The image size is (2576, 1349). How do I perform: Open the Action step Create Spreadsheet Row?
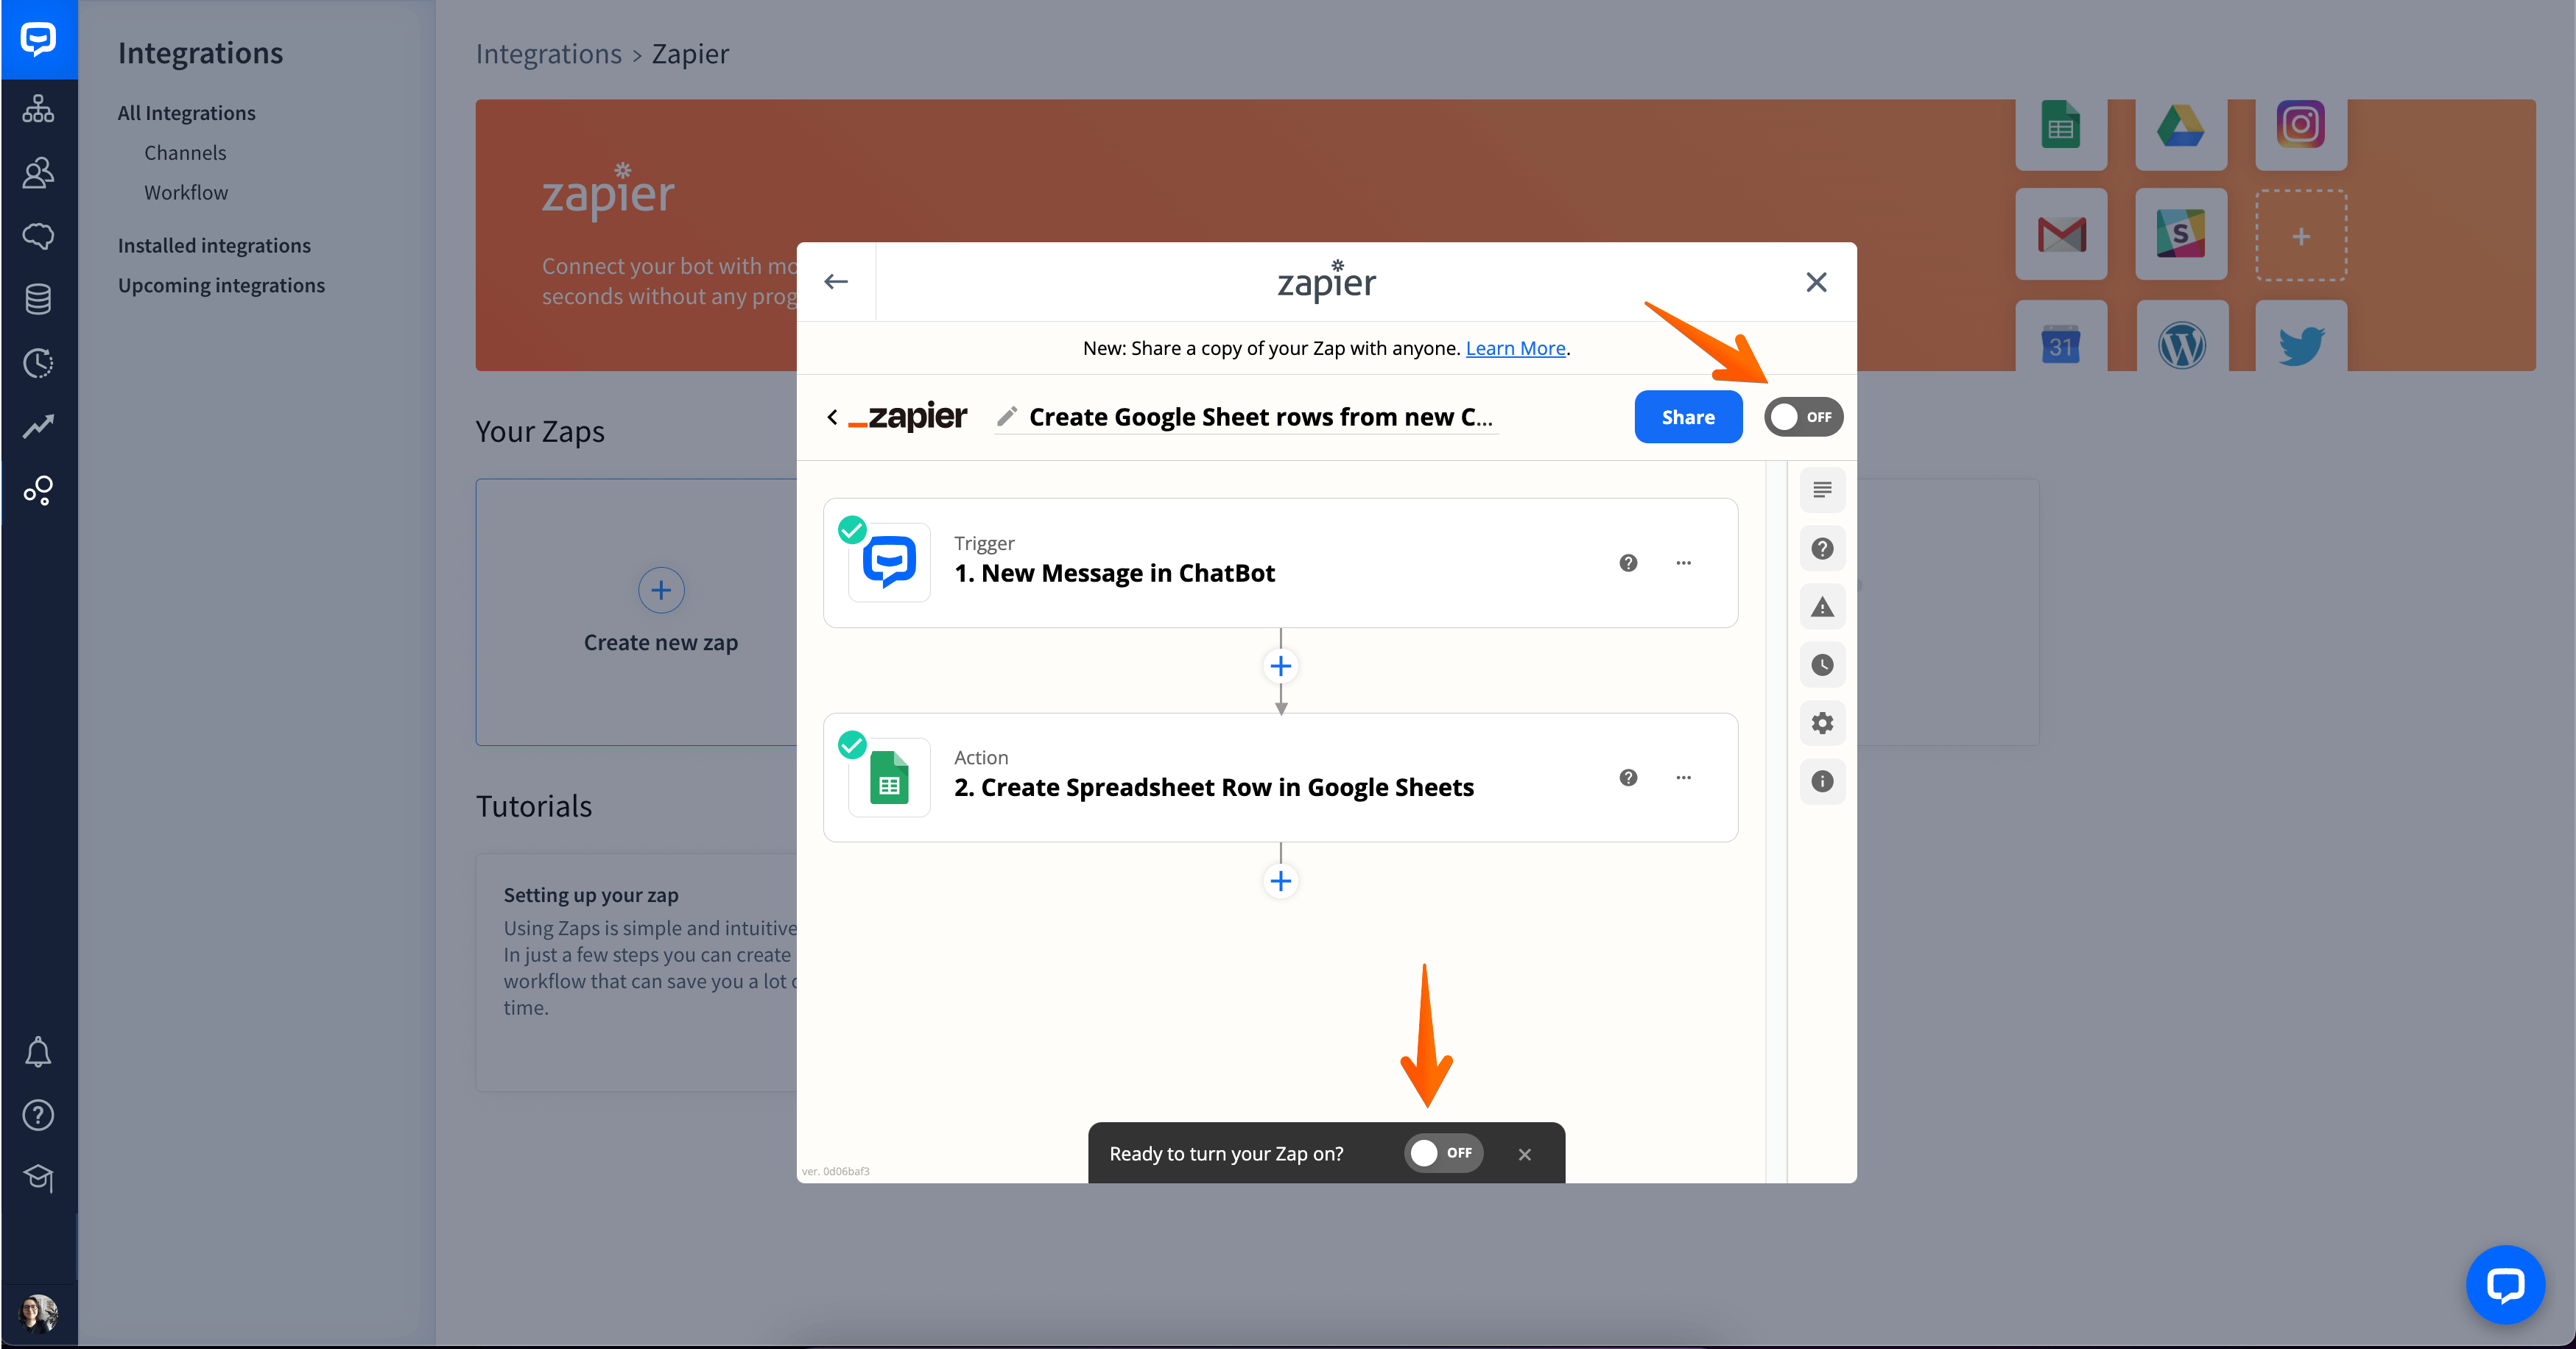coord(1280,777)
